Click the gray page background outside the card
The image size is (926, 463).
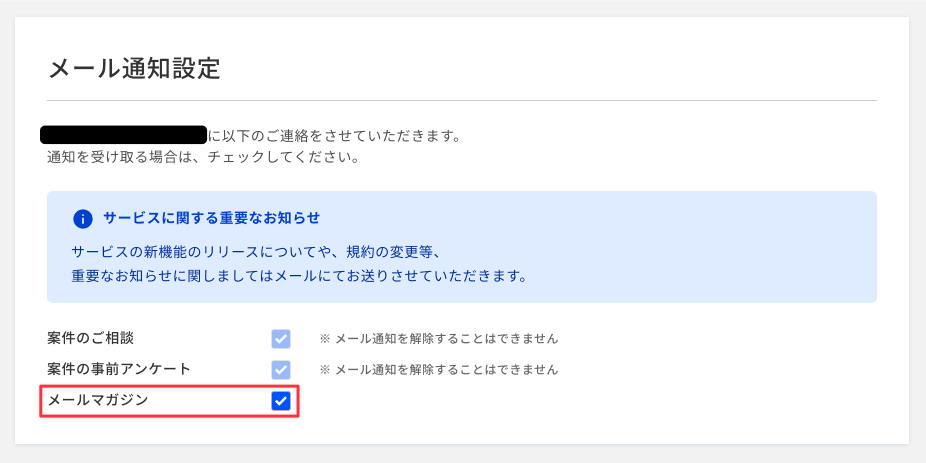pos(462,8)
